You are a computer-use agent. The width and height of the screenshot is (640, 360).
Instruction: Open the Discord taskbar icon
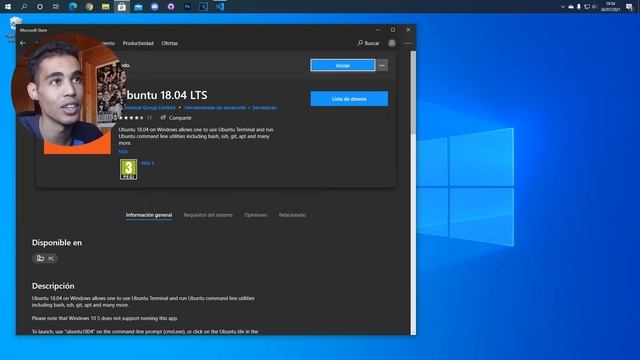point(155,7)
